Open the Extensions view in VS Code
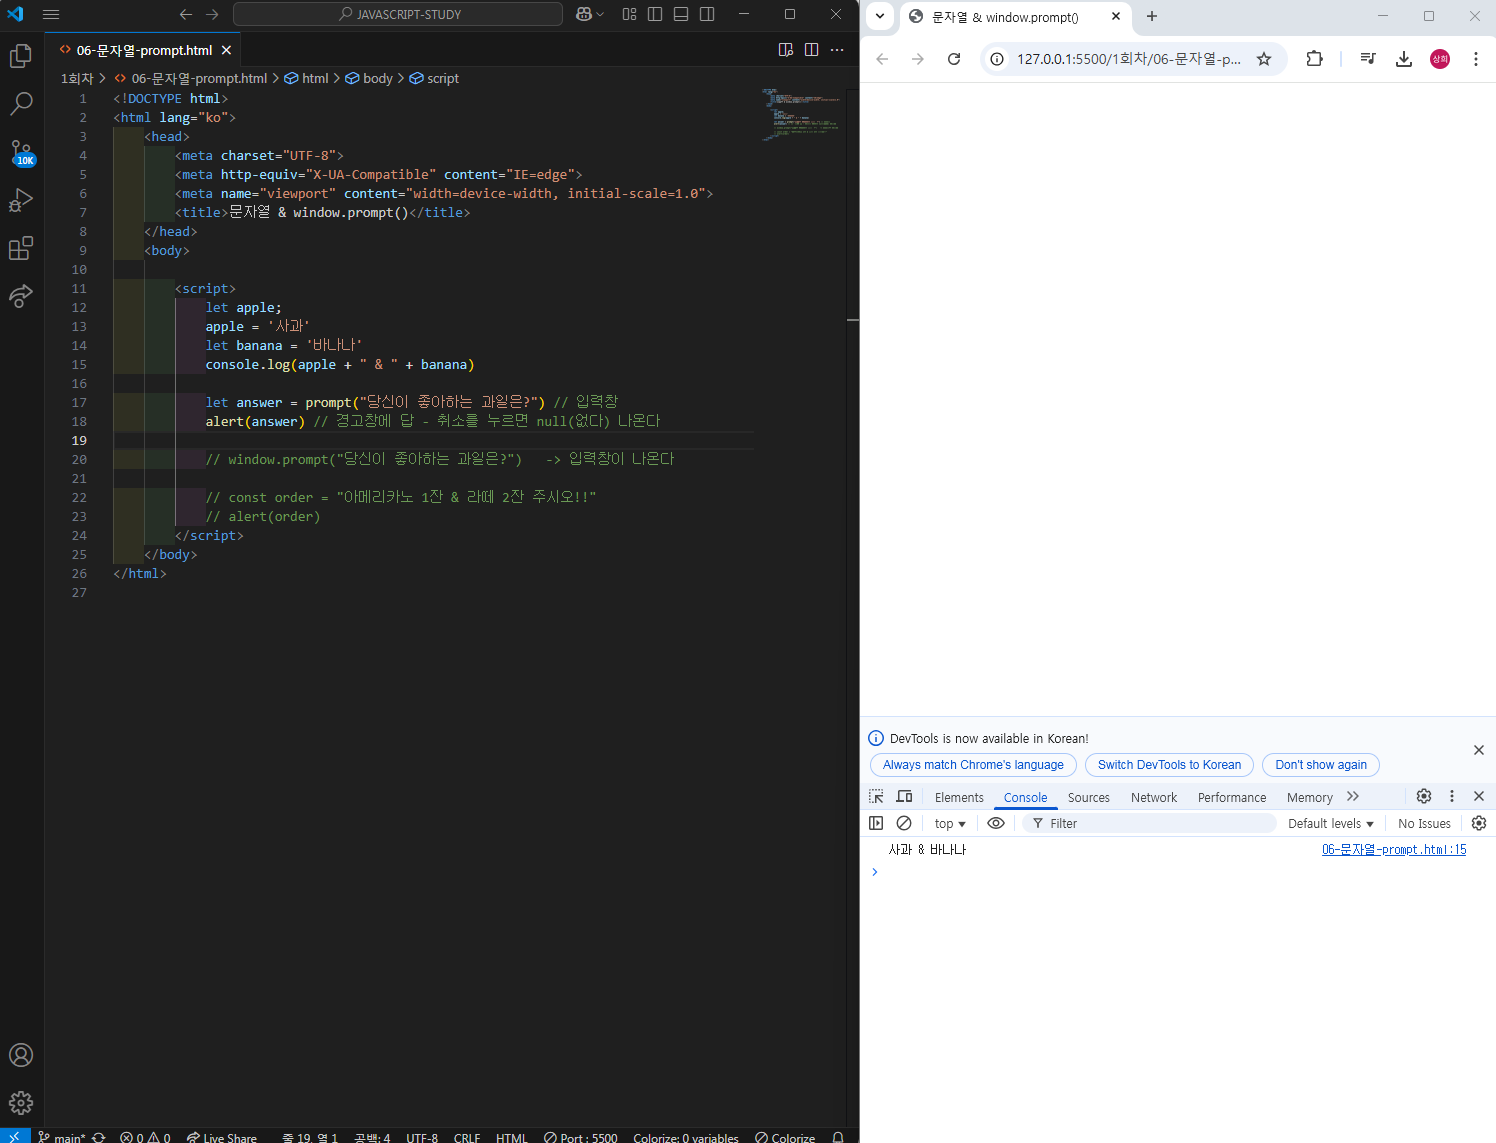 [21, 248]
